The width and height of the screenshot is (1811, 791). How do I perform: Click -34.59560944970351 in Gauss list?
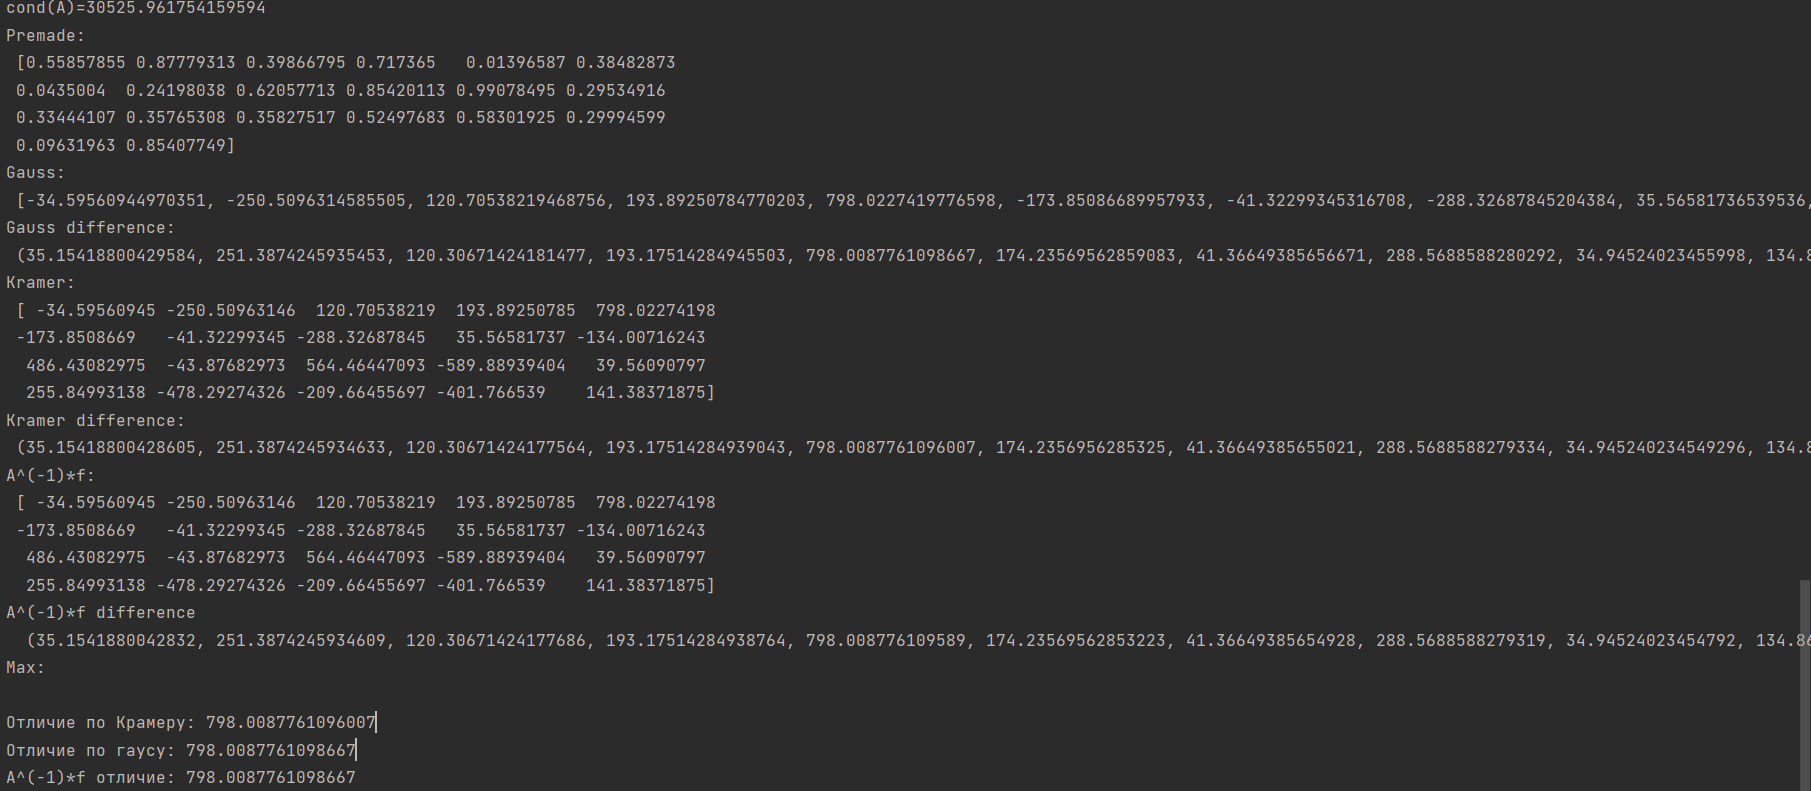coord(116,201)
